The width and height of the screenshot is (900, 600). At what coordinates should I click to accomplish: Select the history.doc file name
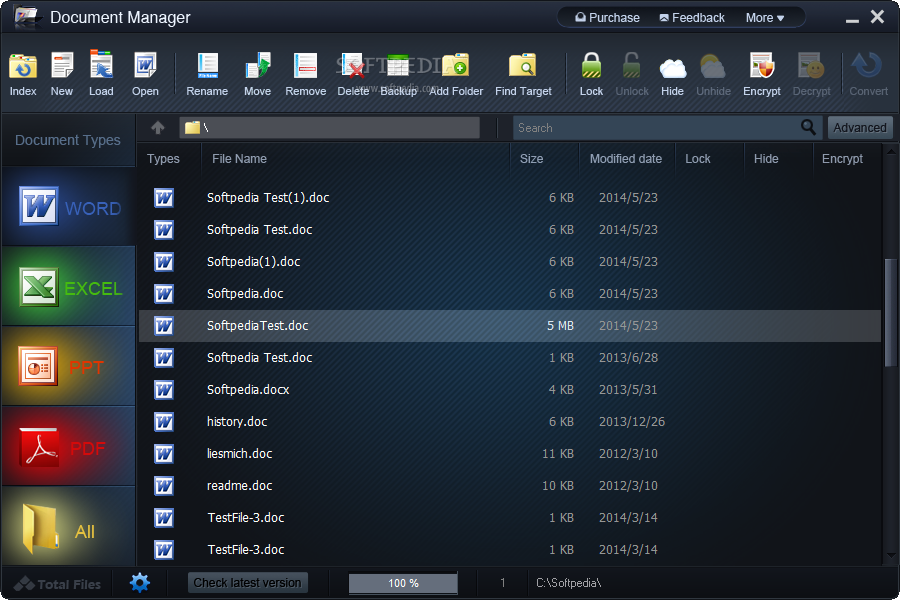237,422
